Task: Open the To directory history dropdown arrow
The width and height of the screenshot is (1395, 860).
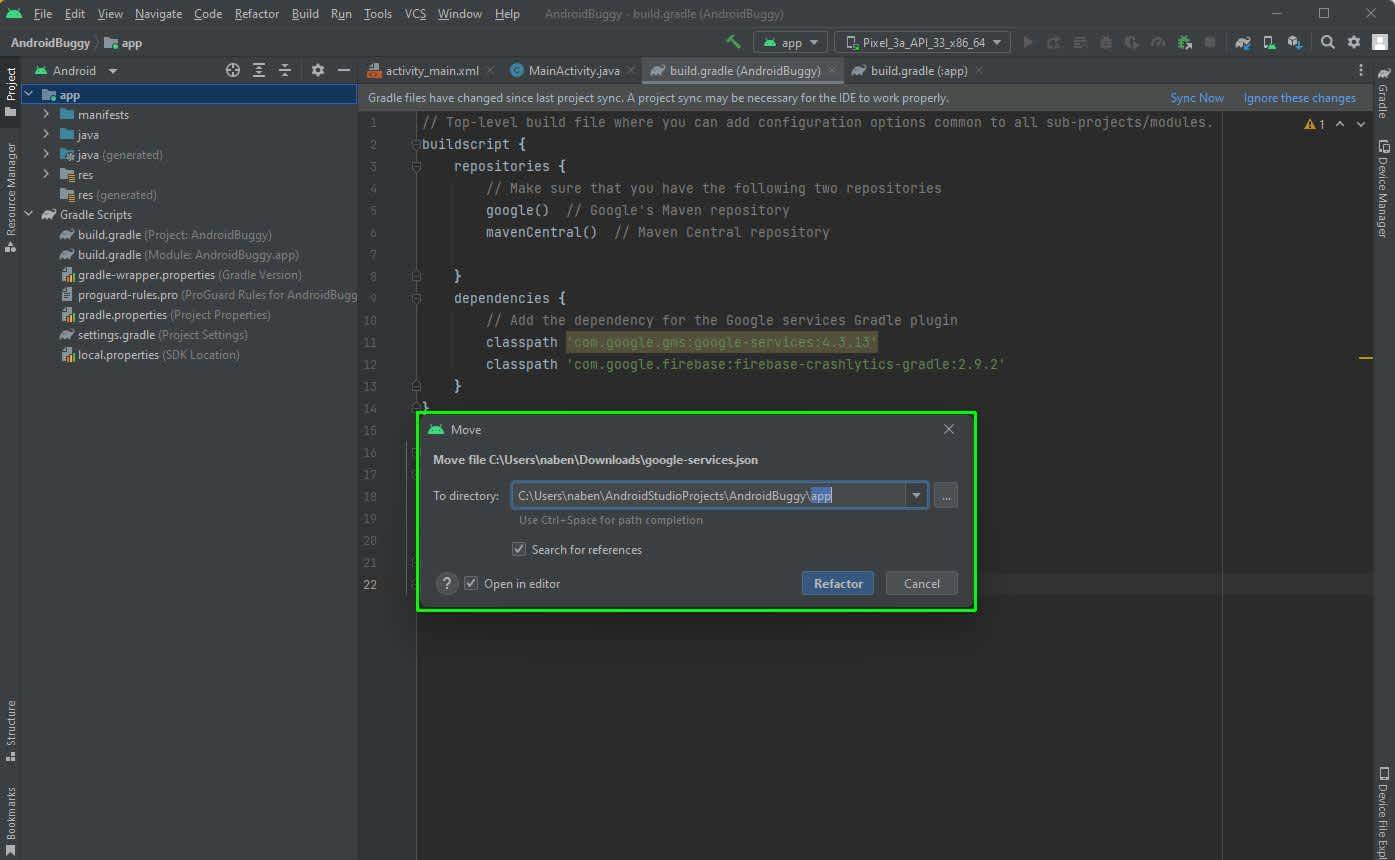Action: [916, 495]
